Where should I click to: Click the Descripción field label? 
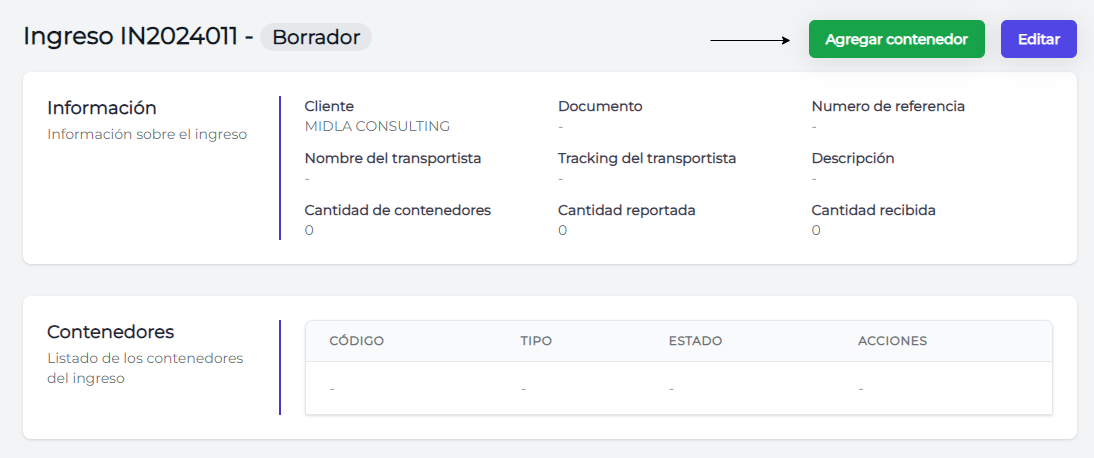853,158
